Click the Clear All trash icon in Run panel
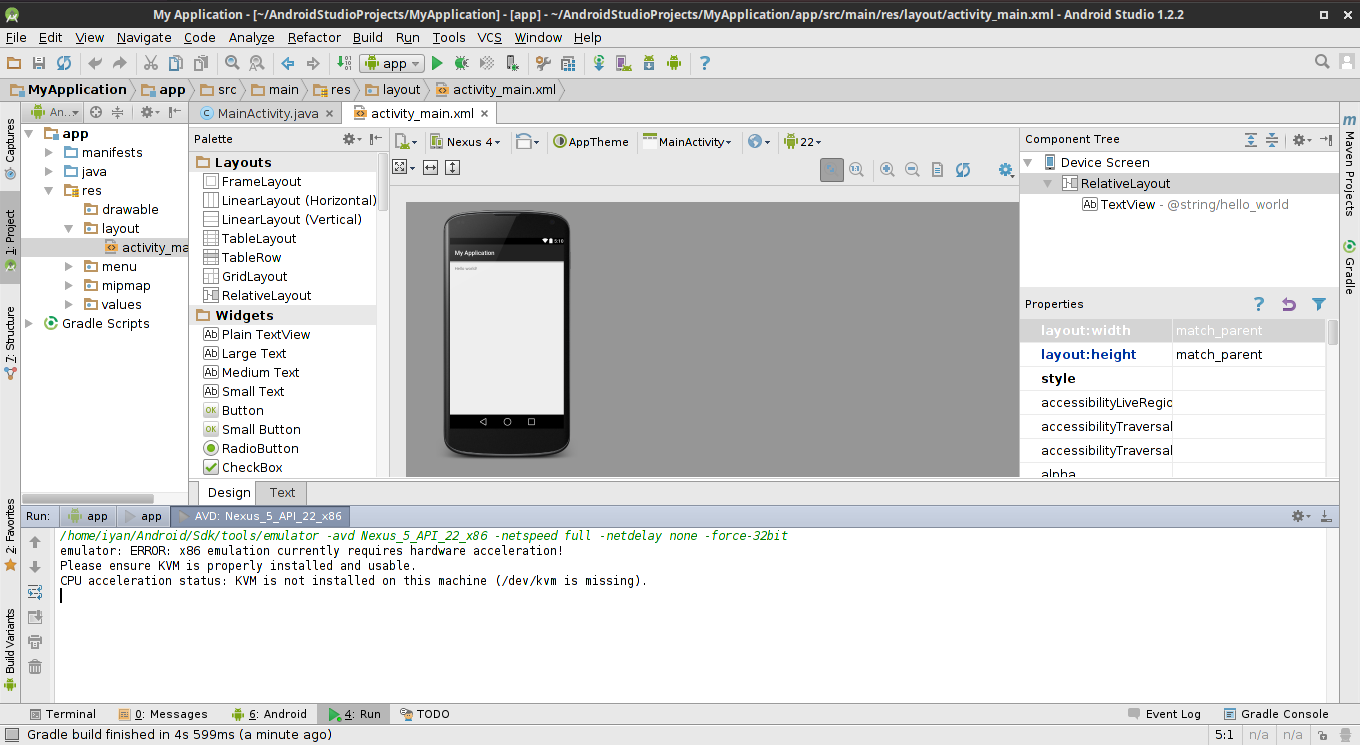1360x745 pixels. (35, 667)
